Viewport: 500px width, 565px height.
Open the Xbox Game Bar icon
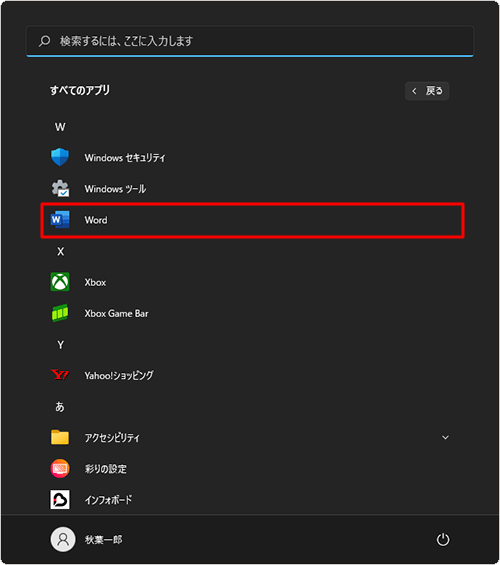60,313
